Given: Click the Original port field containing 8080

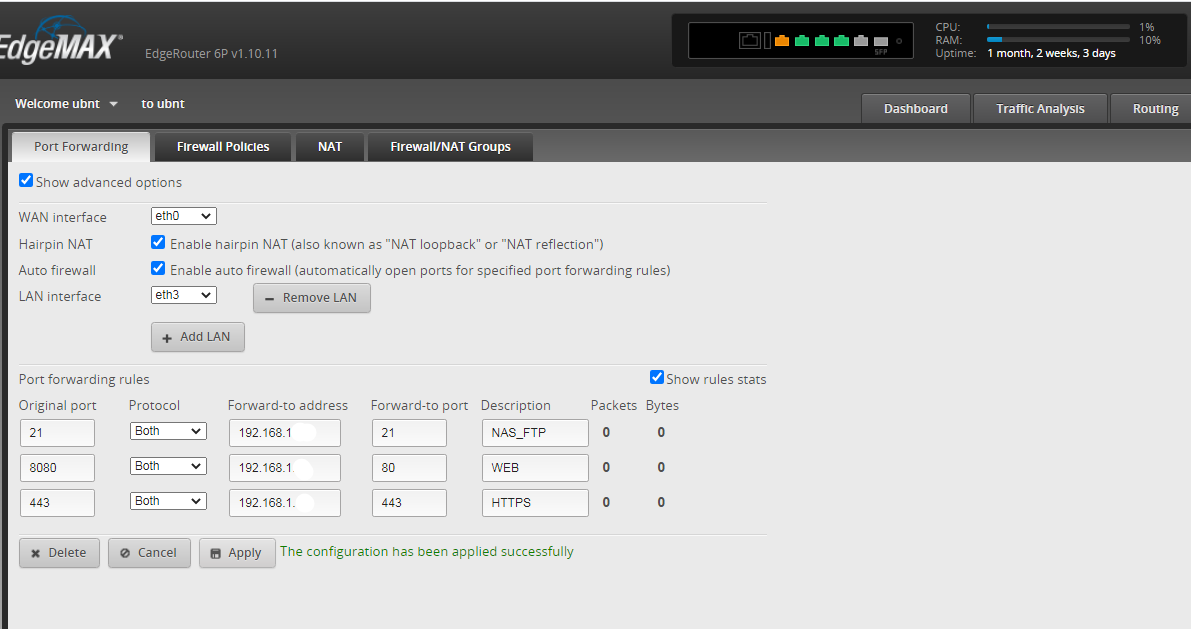Looking at the screenshot, I should pyautogui.click(x=57, y=468).
